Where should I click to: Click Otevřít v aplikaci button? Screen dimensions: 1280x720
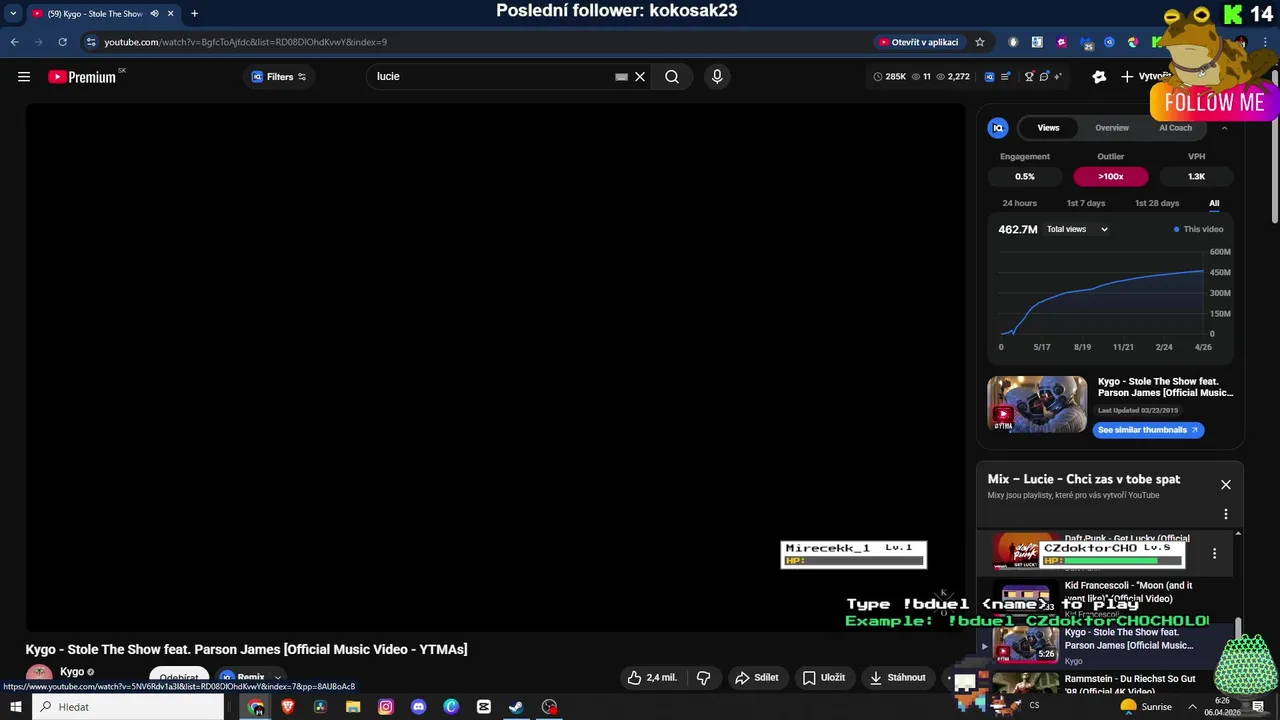coord(918,42)
